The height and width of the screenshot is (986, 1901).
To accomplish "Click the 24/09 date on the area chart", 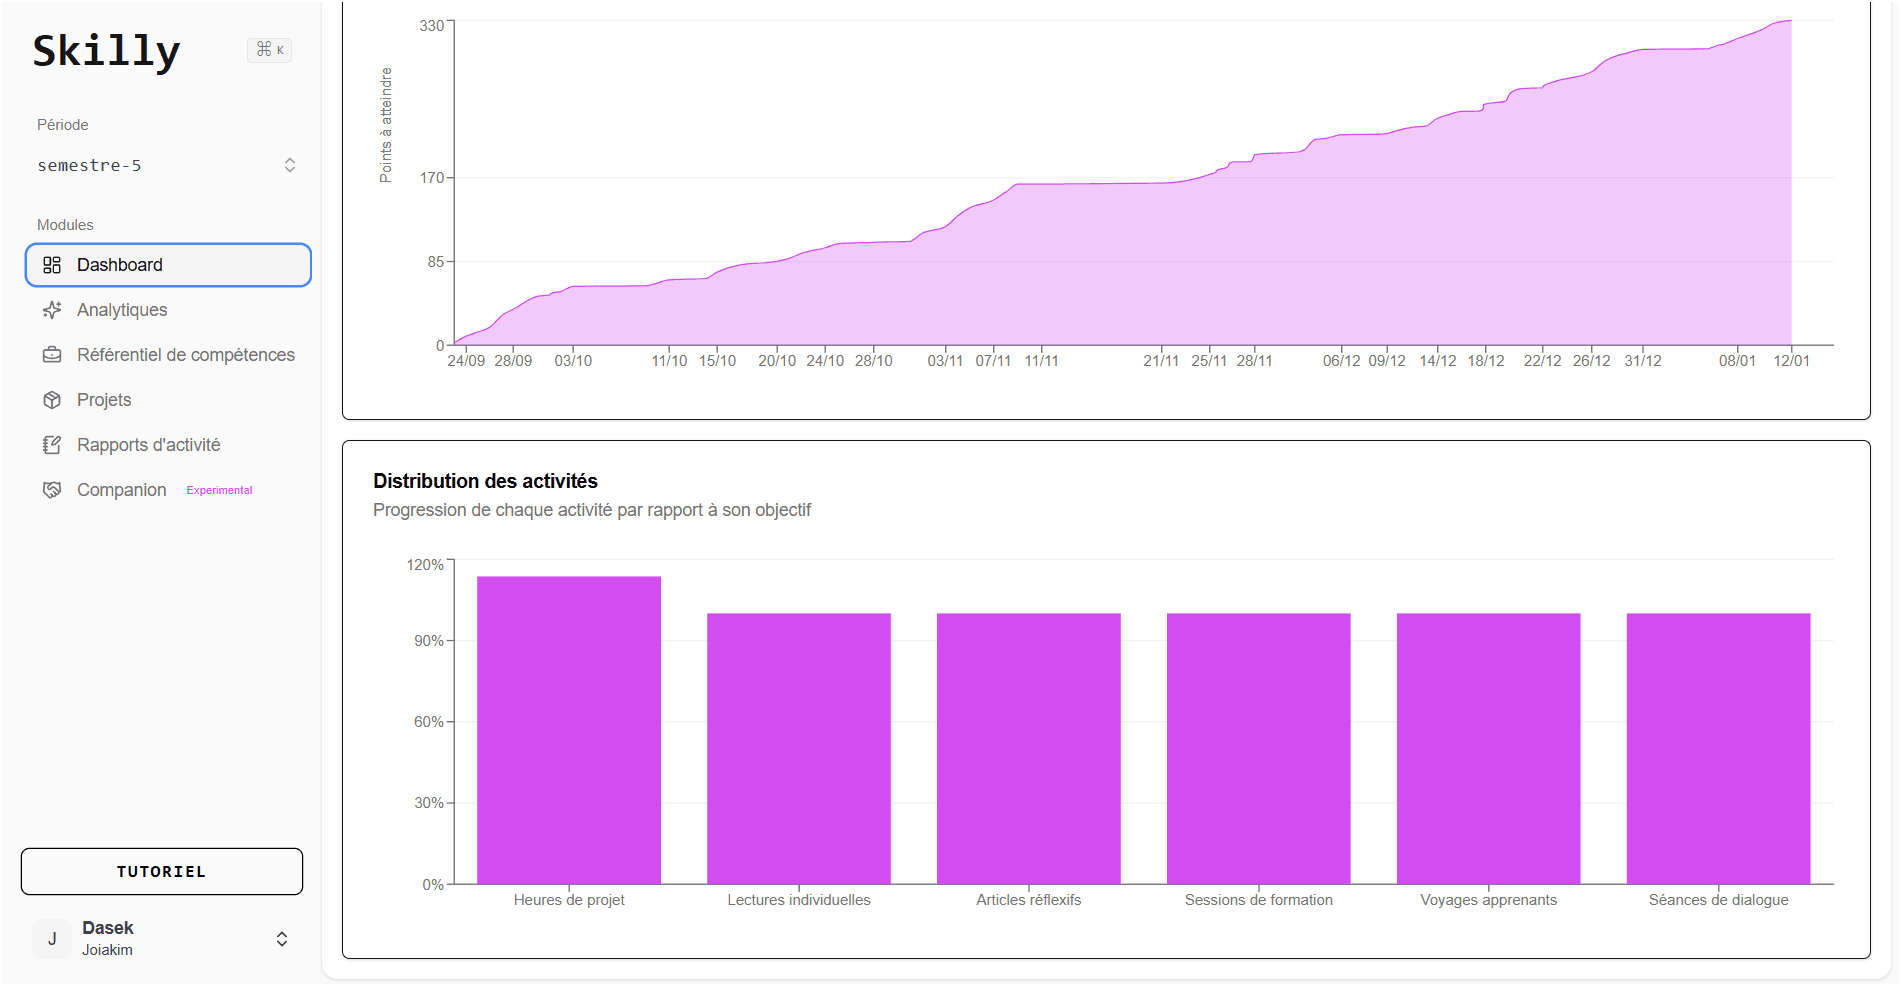I will [466, 361].
